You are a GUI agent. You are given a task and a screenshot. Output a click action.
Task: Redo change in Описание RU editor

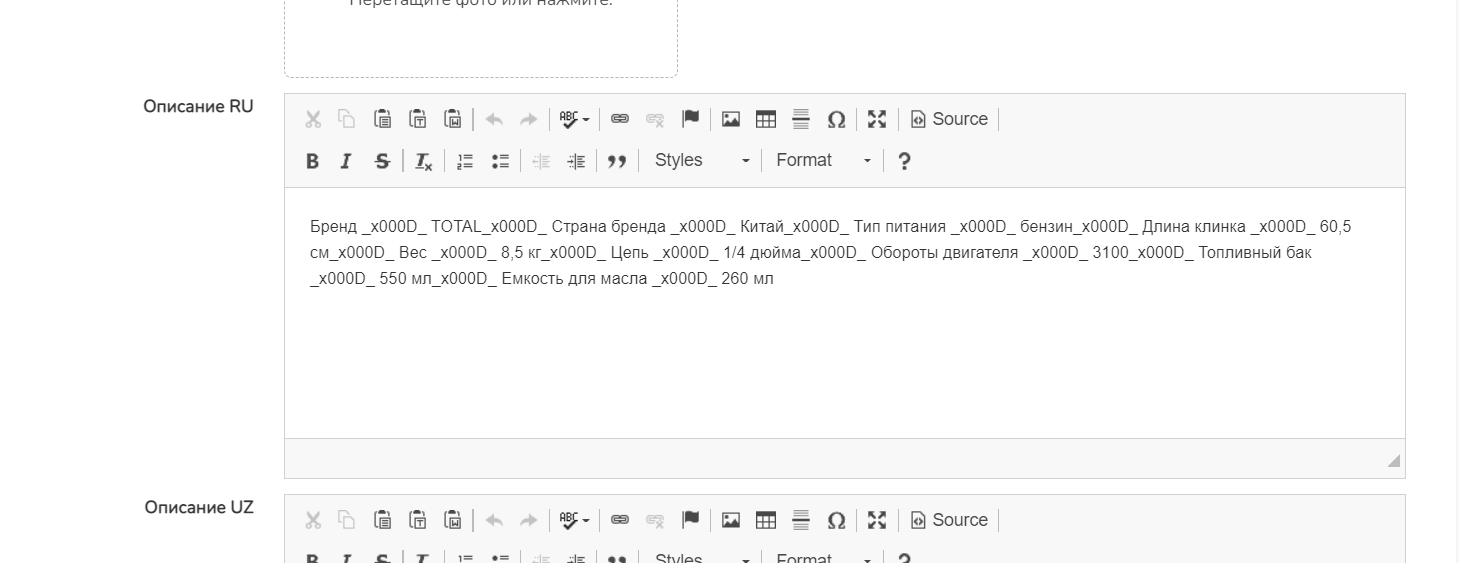(528, 120)
